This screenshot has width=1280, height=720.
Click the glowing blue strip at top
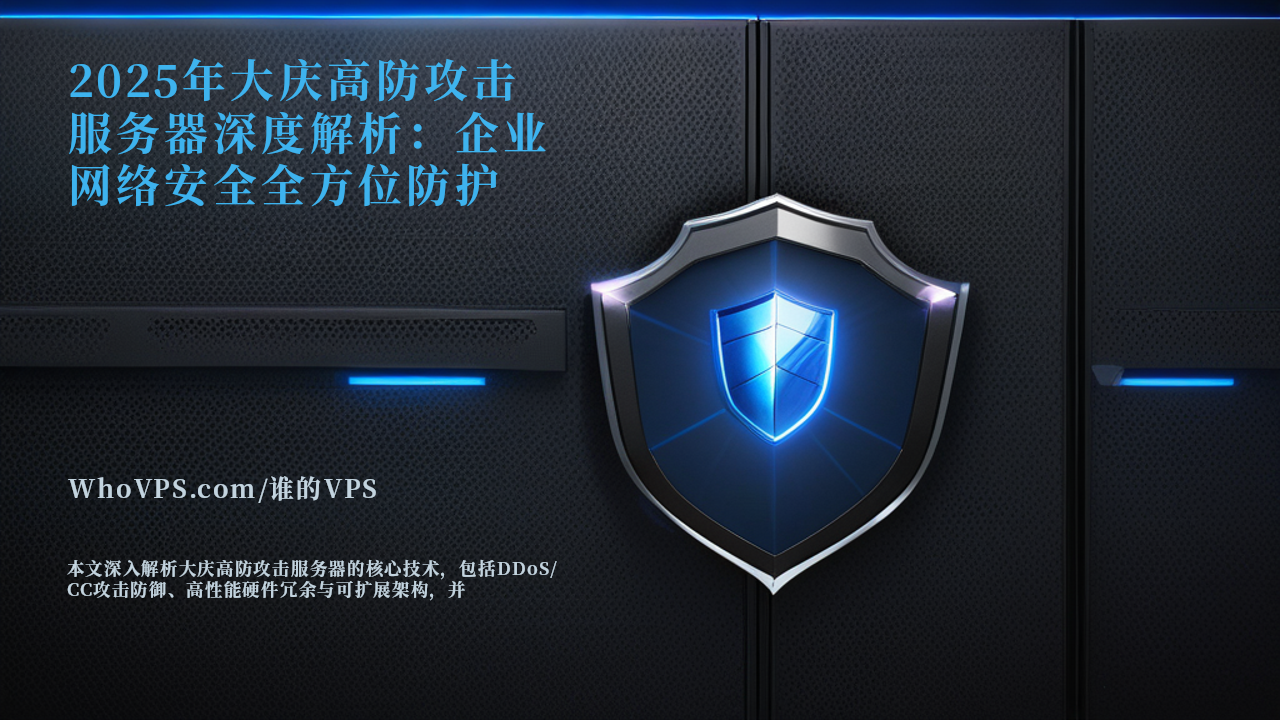click(640, 15)
